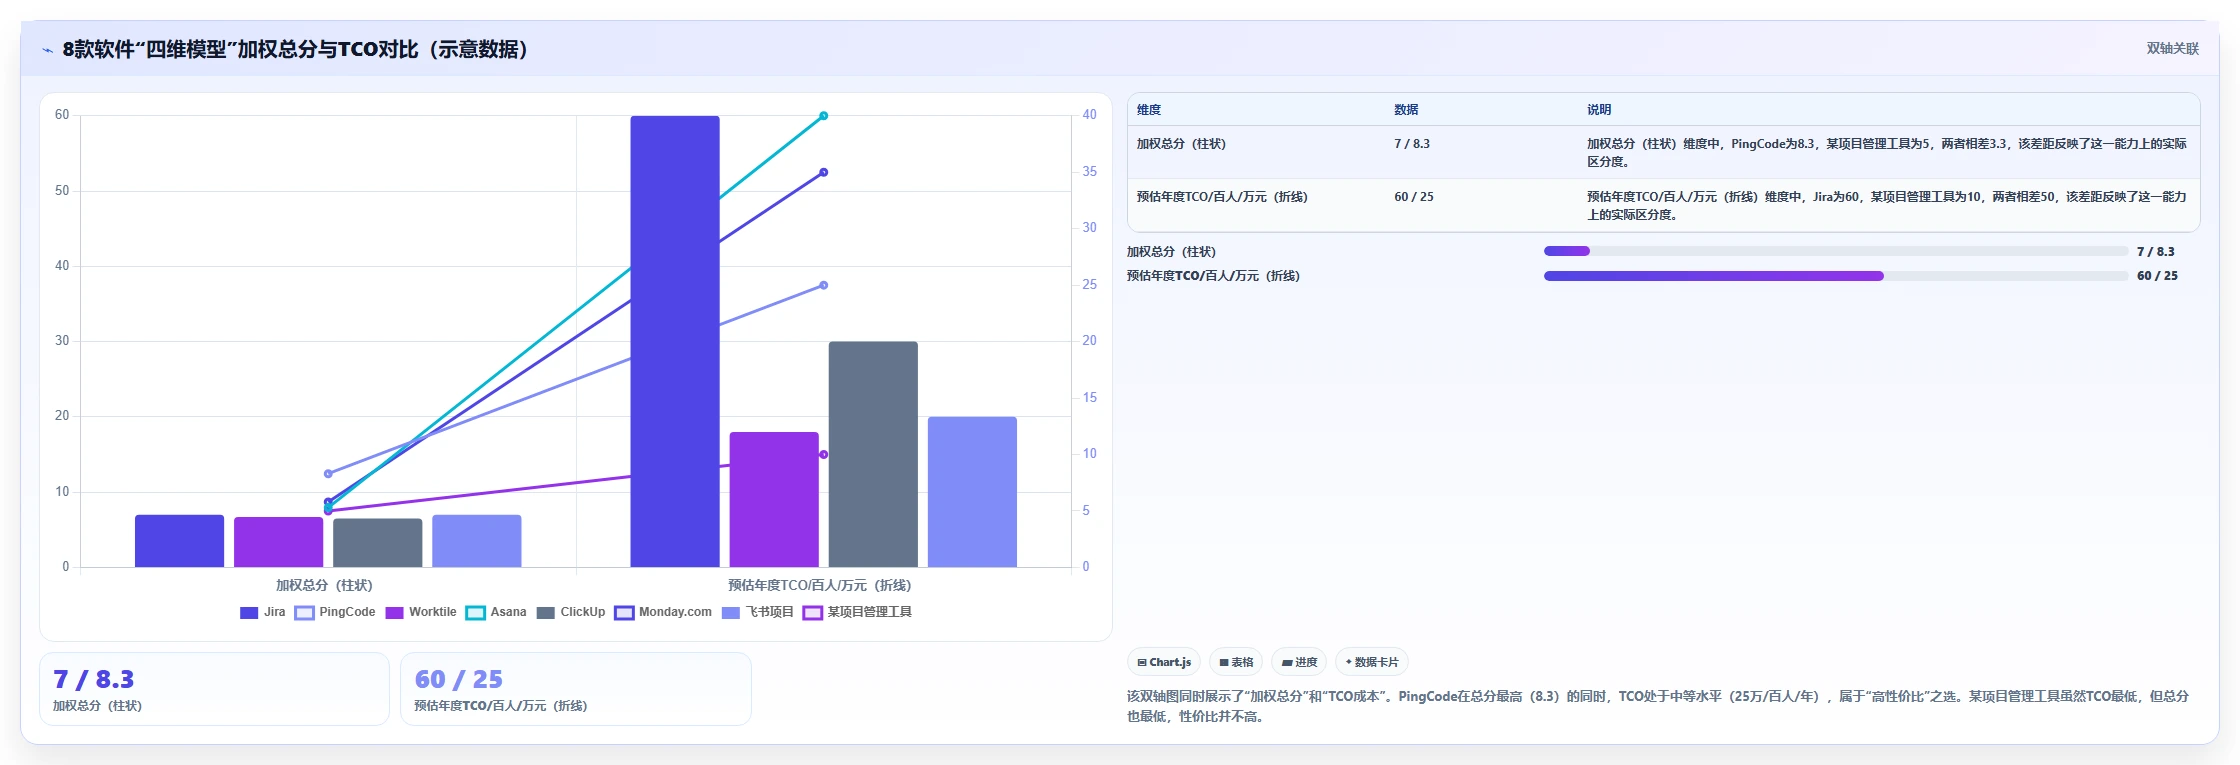
Task: Click the chart icon beside the title
Action: tap(47, 50)
